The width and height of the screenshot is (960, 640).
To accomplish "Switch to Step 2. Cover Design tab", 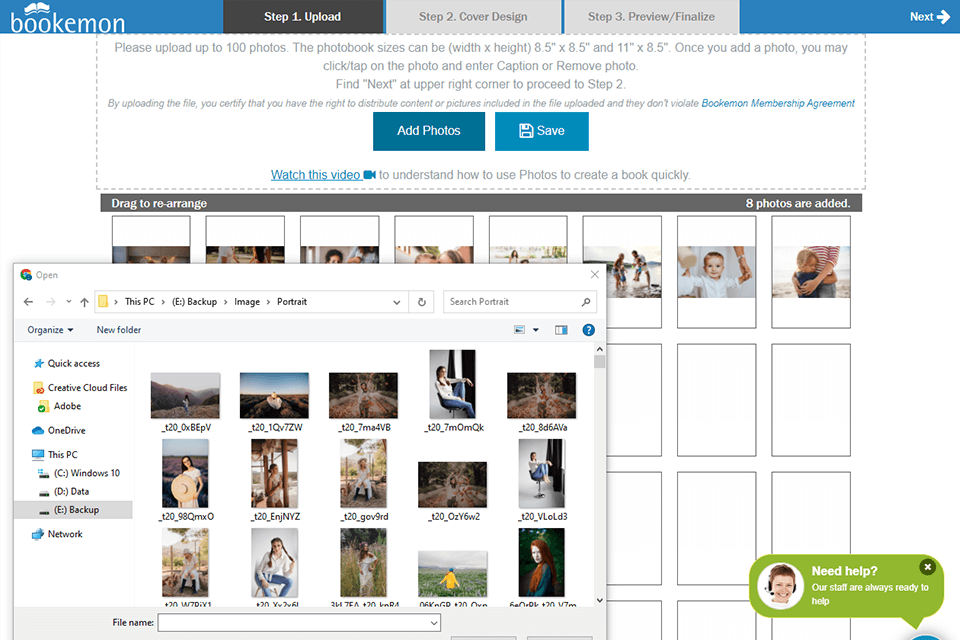I will tap(473, 17).
